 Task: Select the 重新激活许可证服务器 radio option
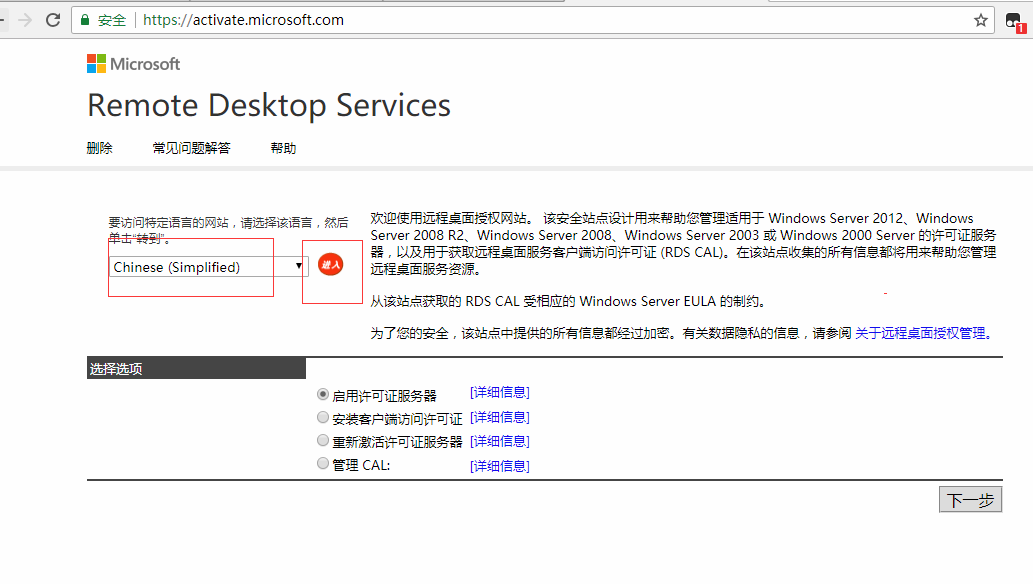[x=322, y=440]
